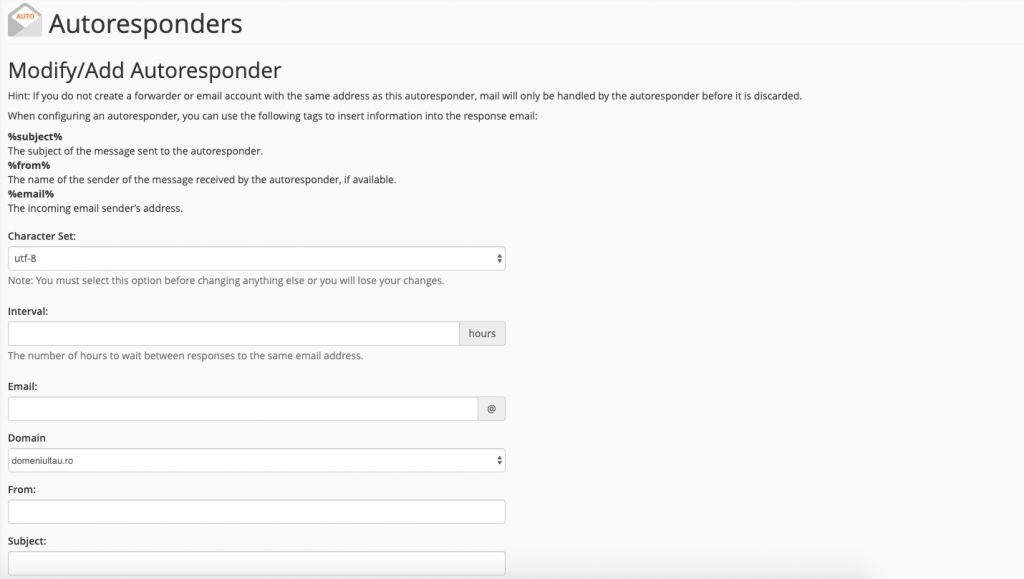Focus the From input field

click(x=257, y=512)
